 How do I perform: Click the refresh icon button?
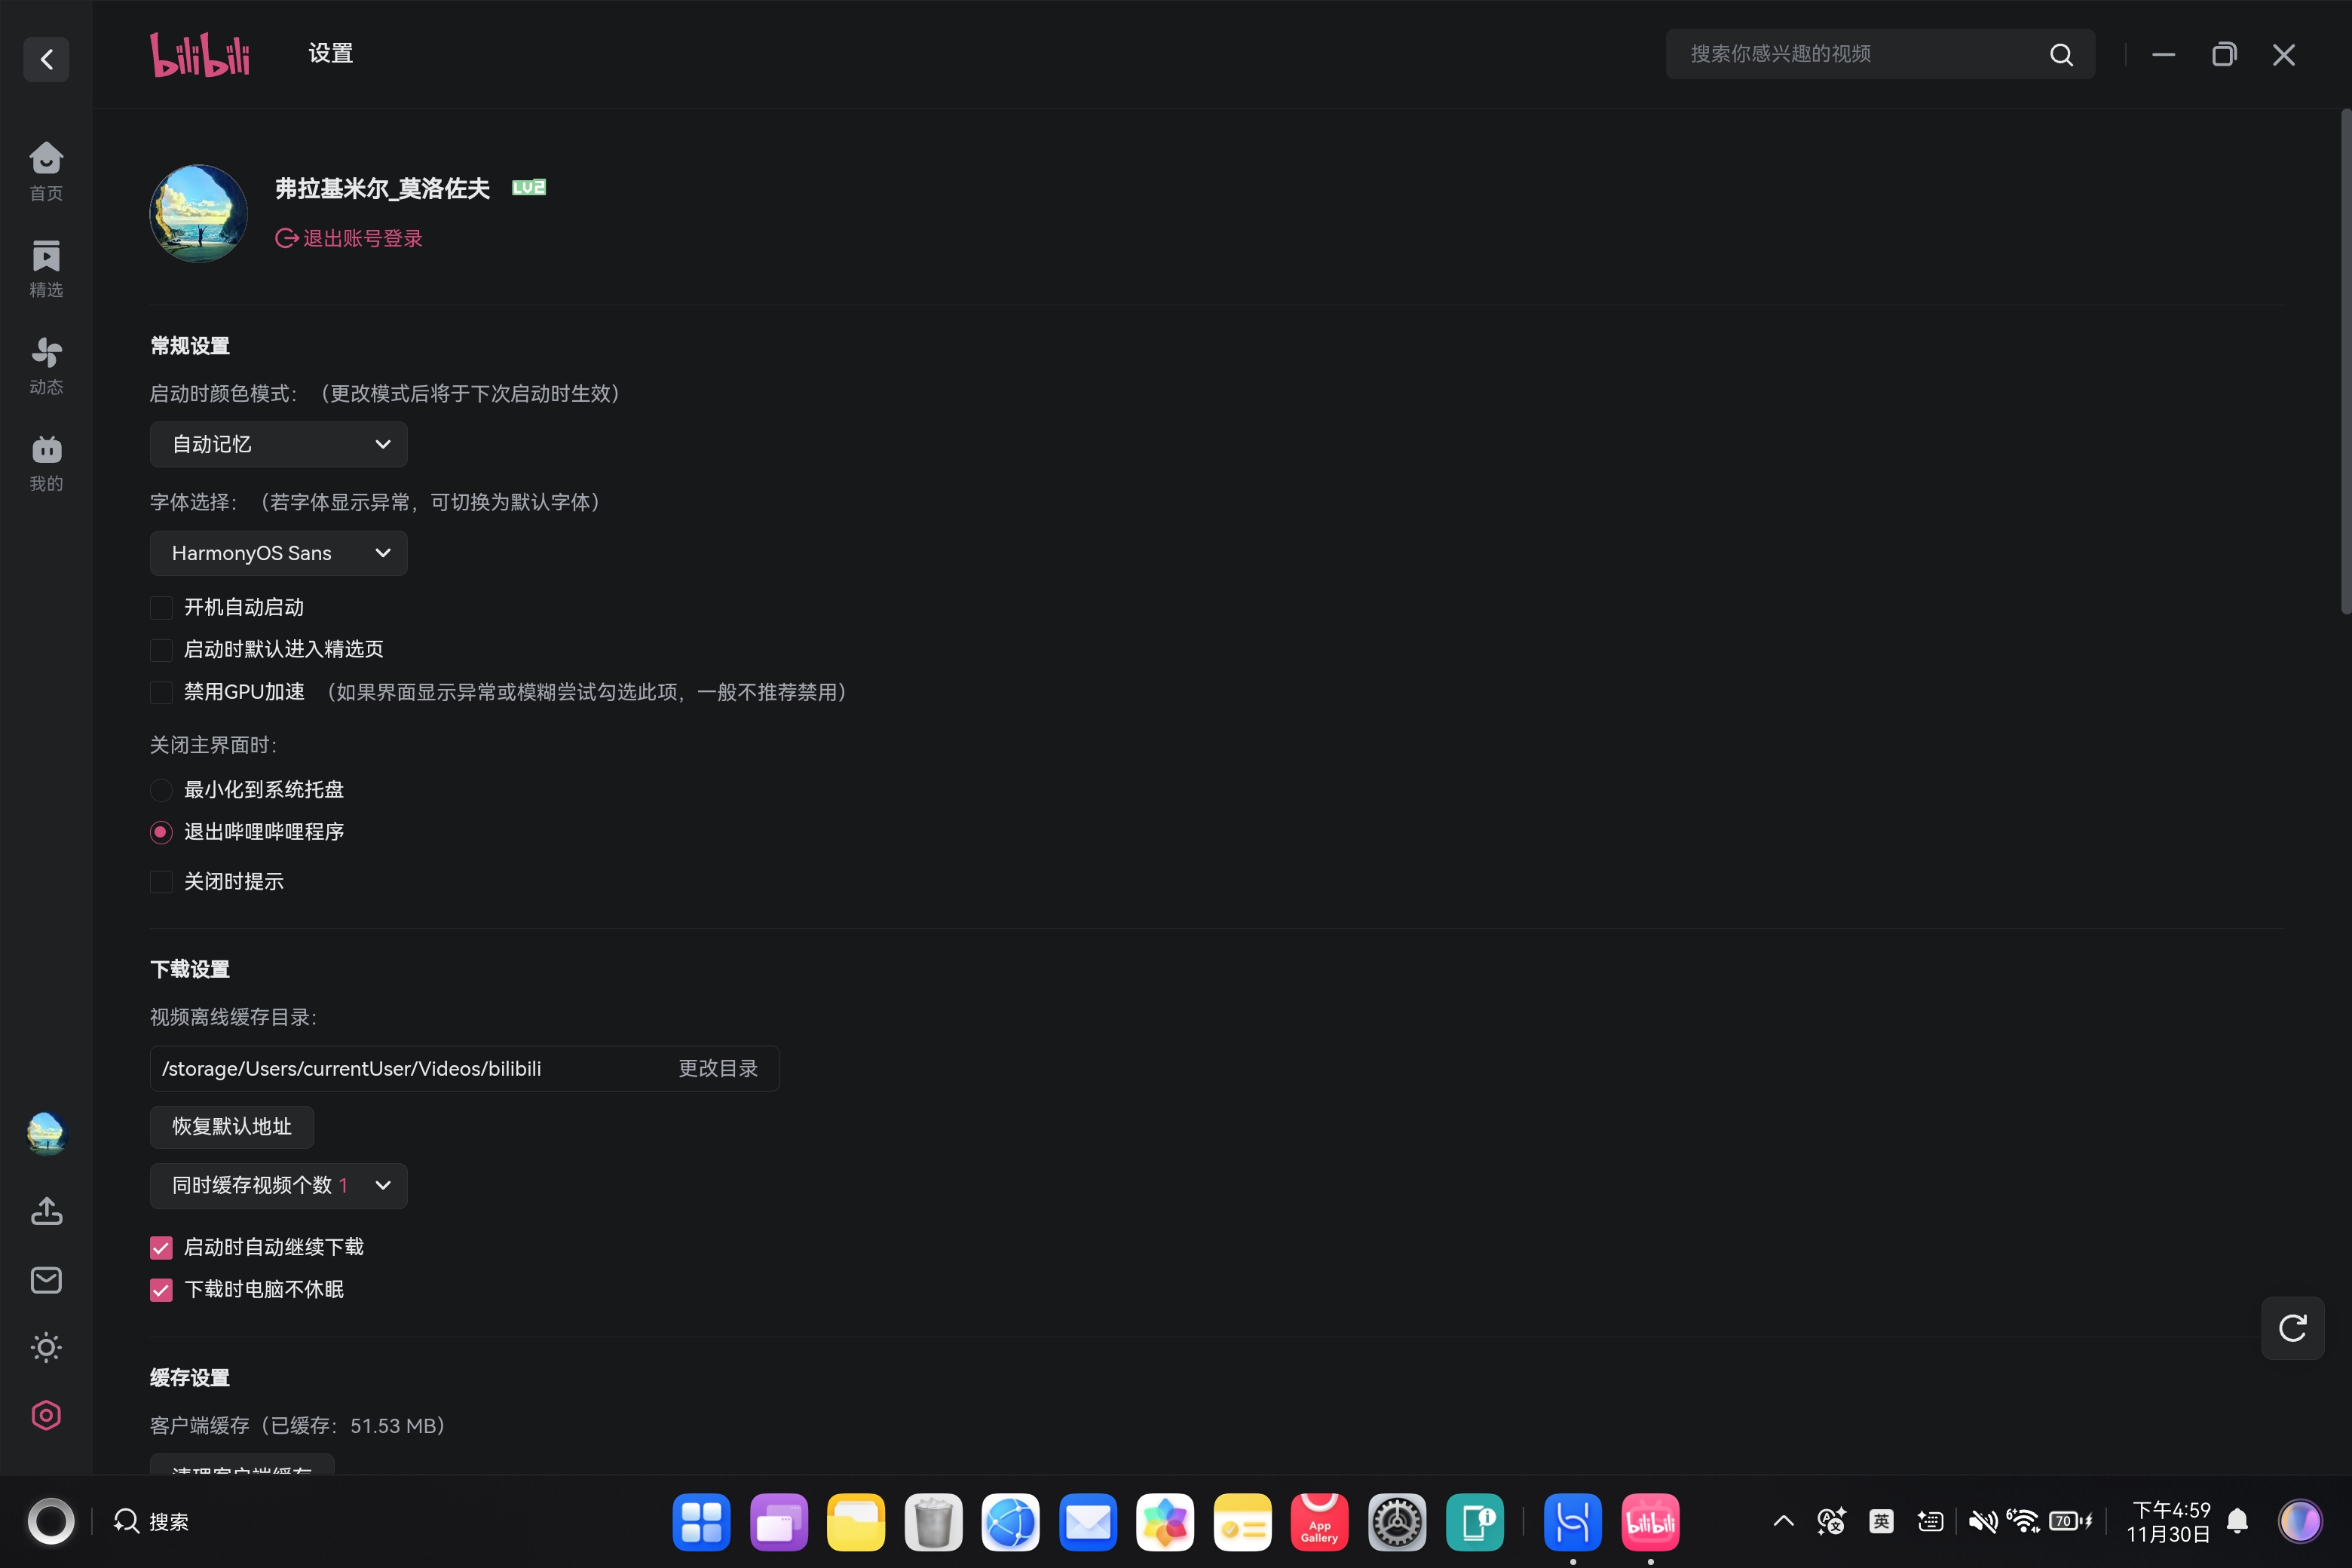coord(2292,1328)
